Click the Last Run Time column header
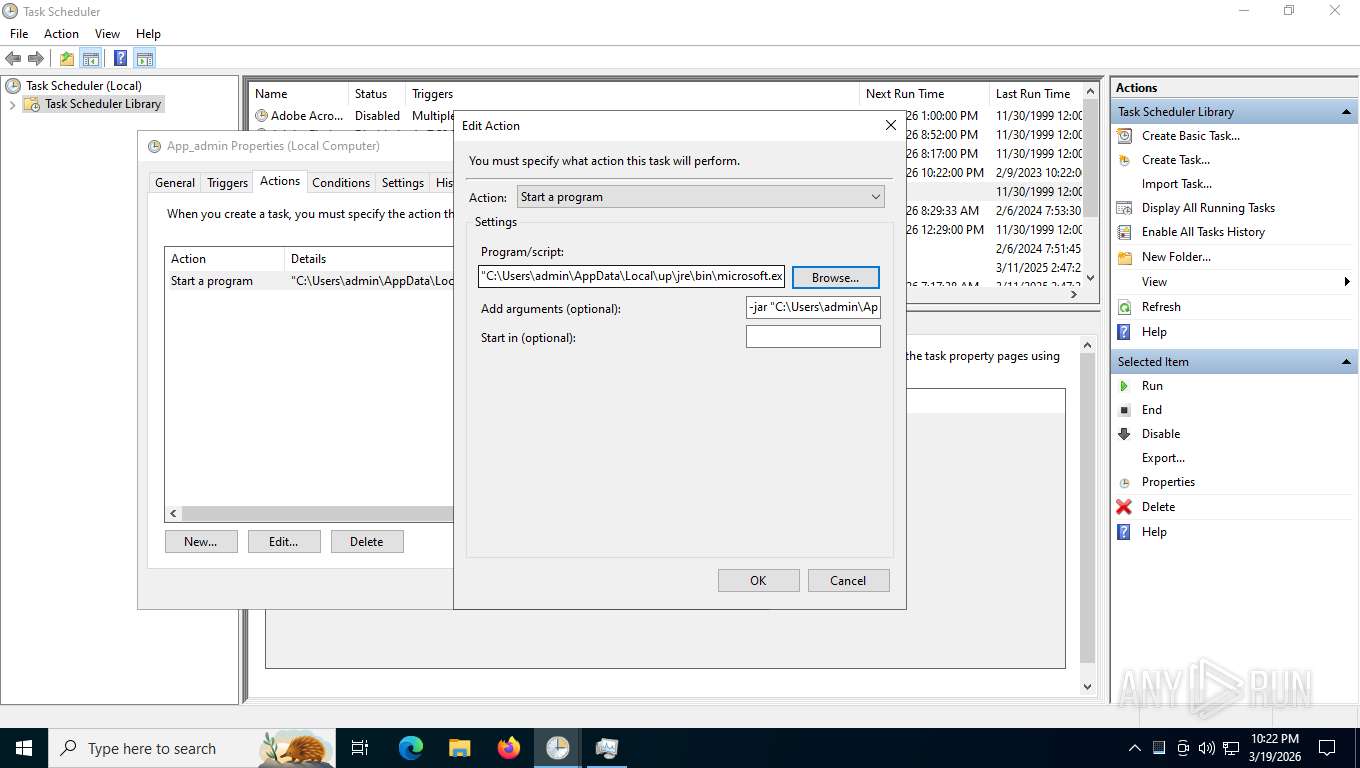The width and height of the screenshot is (1360, 768). [1035, 94]
